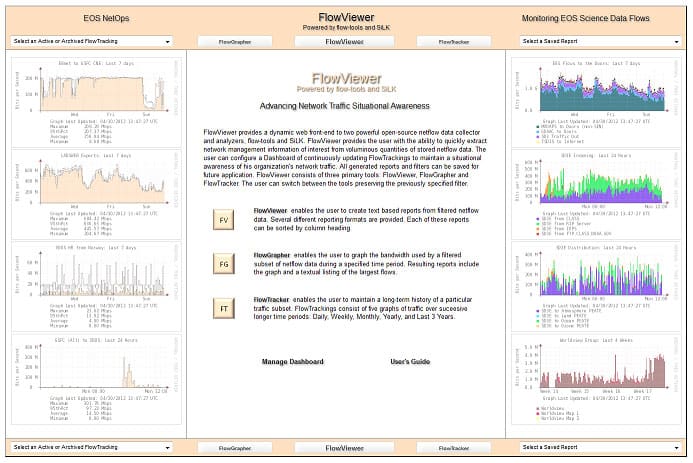
Task: Open the Exports last 7 days graph
Action: (96, 194)
